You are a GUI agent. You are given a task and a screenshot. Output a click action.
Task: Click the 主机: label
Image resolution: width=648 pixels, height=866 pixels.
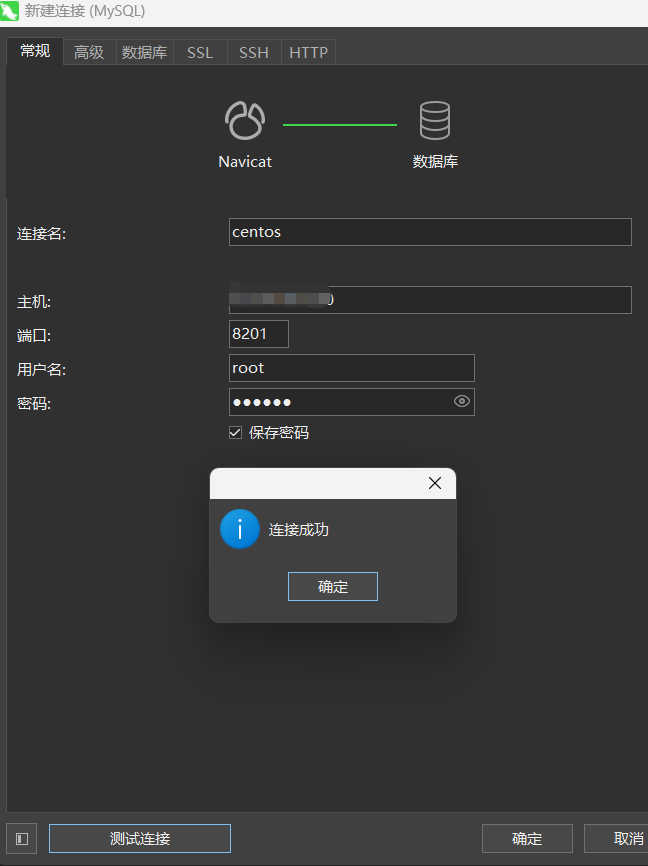pos(34,302)
